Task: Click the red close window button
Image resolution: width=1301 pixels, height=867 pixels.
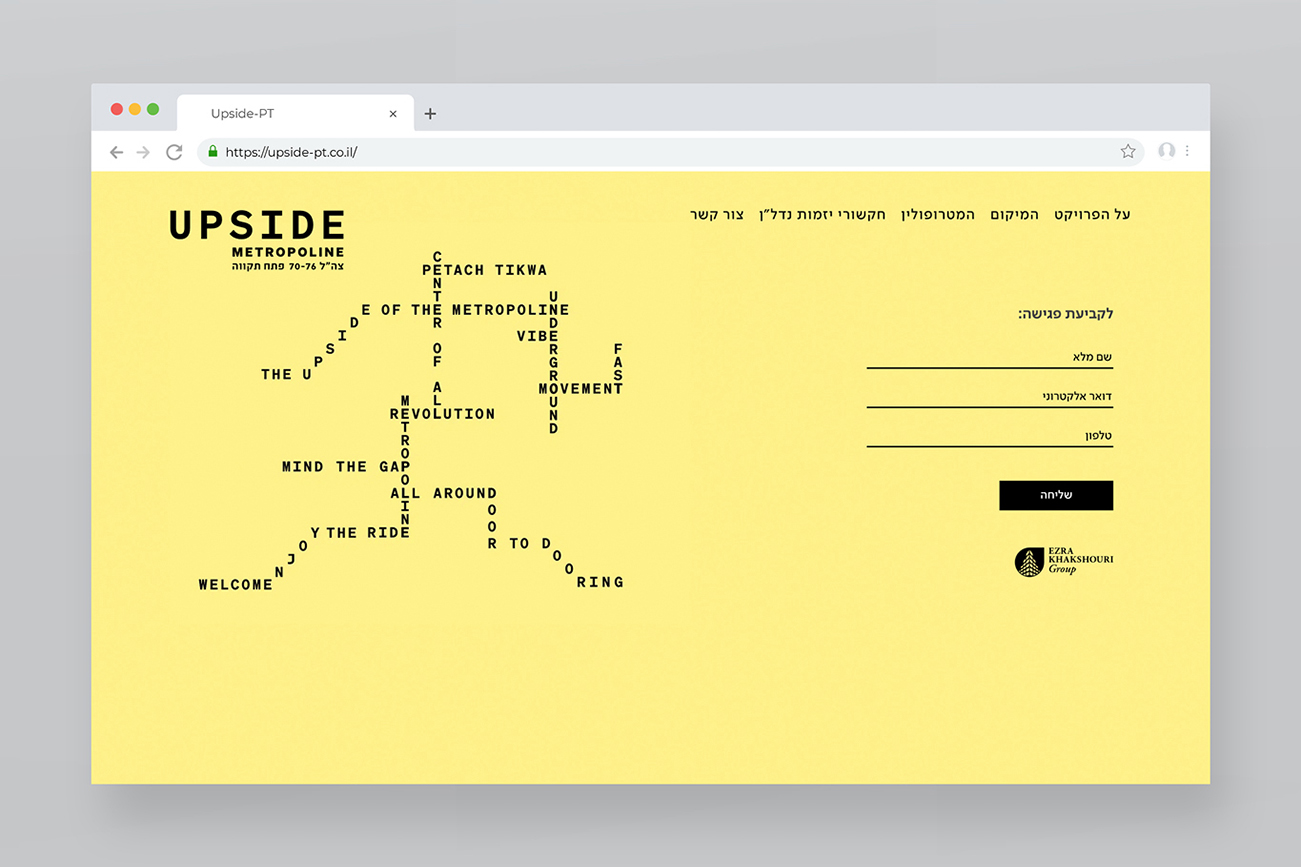Action: [x=117, y=109]
